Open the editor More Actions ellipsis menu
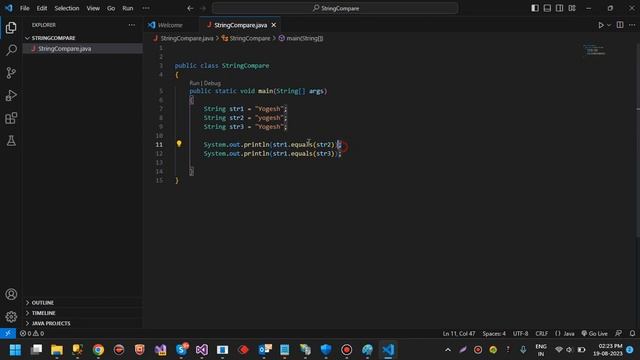This screenshot has height=360, width=640. pyautogui.click(x=632, y=25)
